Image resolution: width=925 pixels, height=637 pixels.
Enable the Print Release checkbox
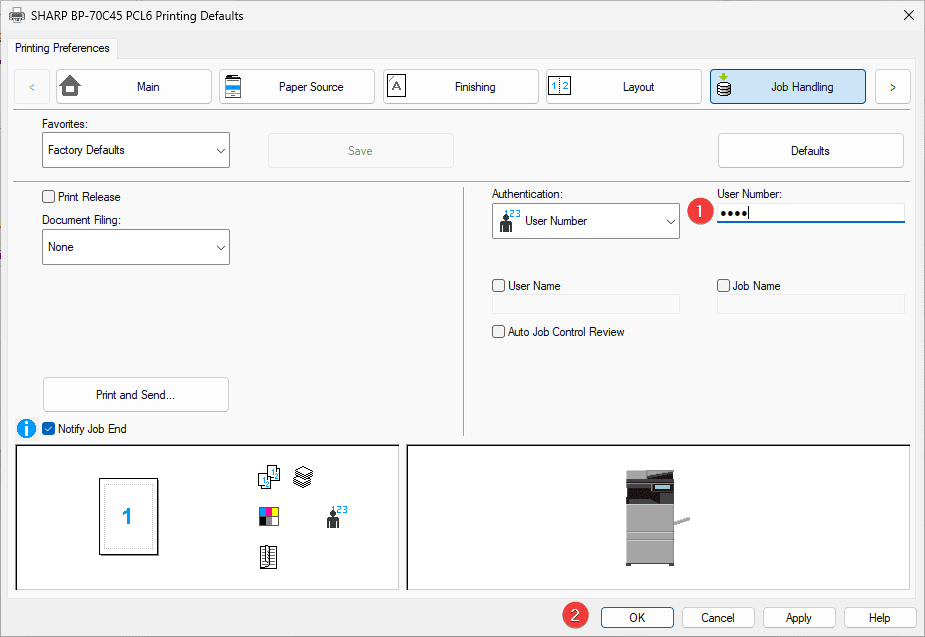[49, 197]
